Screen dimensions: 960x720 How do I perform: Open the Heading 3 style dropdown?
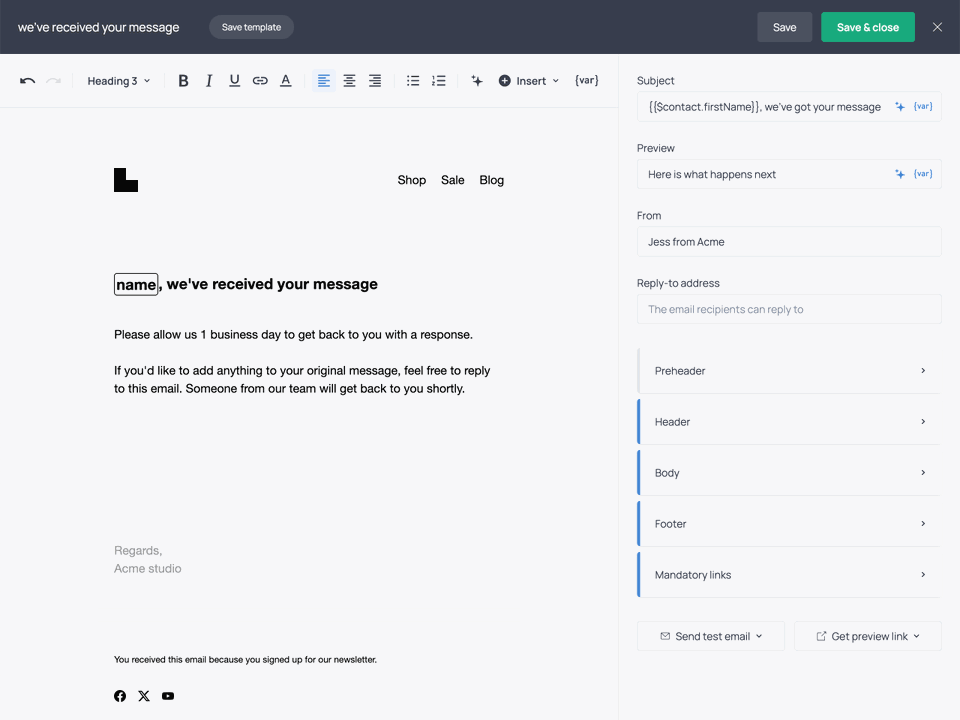coord(118,80)
